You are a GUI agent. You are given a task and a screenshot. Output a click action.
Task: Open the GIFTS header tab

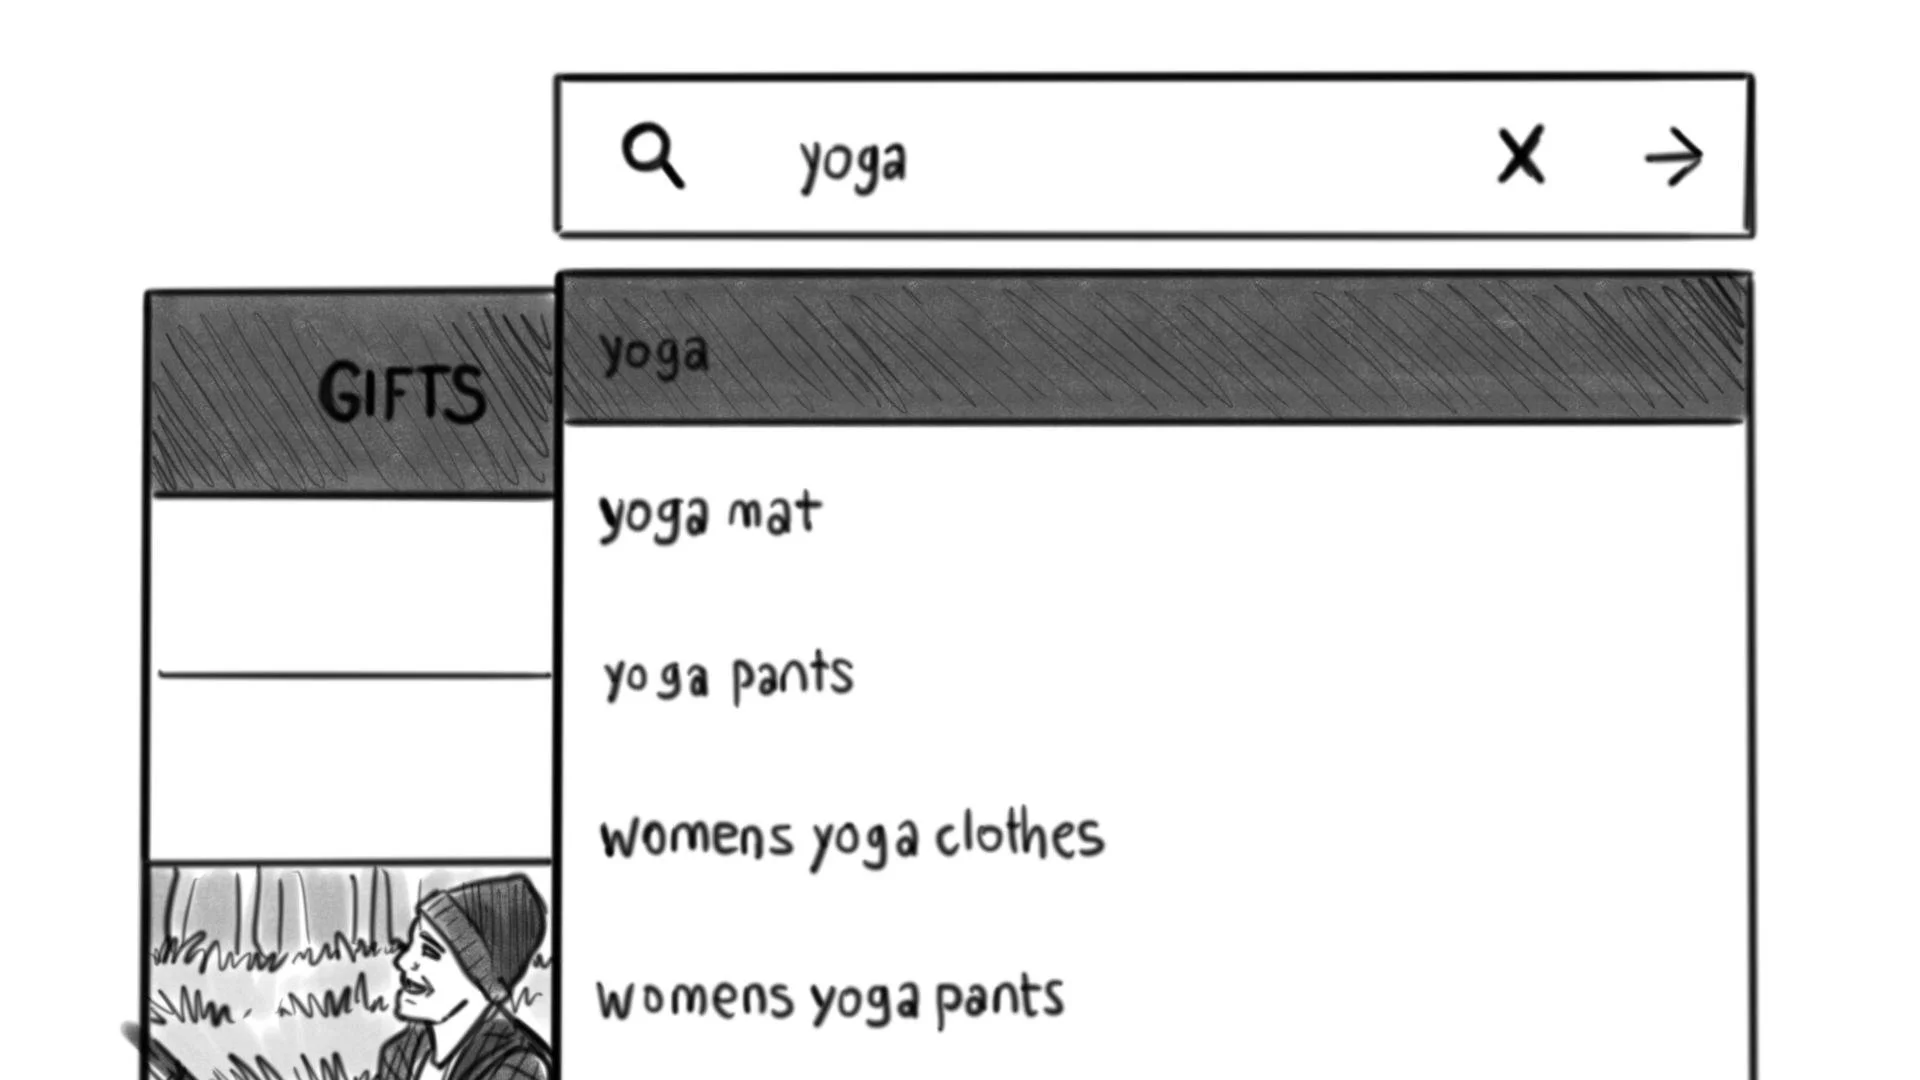point(350,393)
